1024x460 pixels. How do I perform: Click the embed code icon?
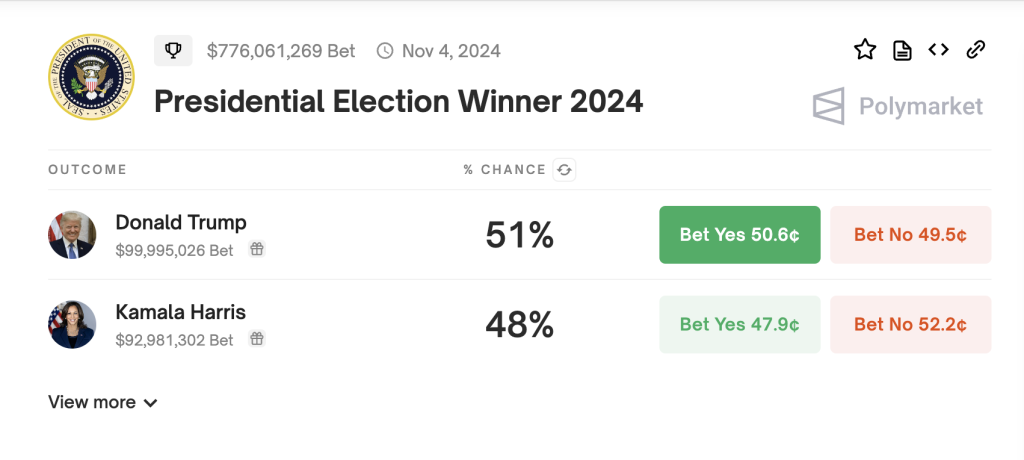coord(938,50)
